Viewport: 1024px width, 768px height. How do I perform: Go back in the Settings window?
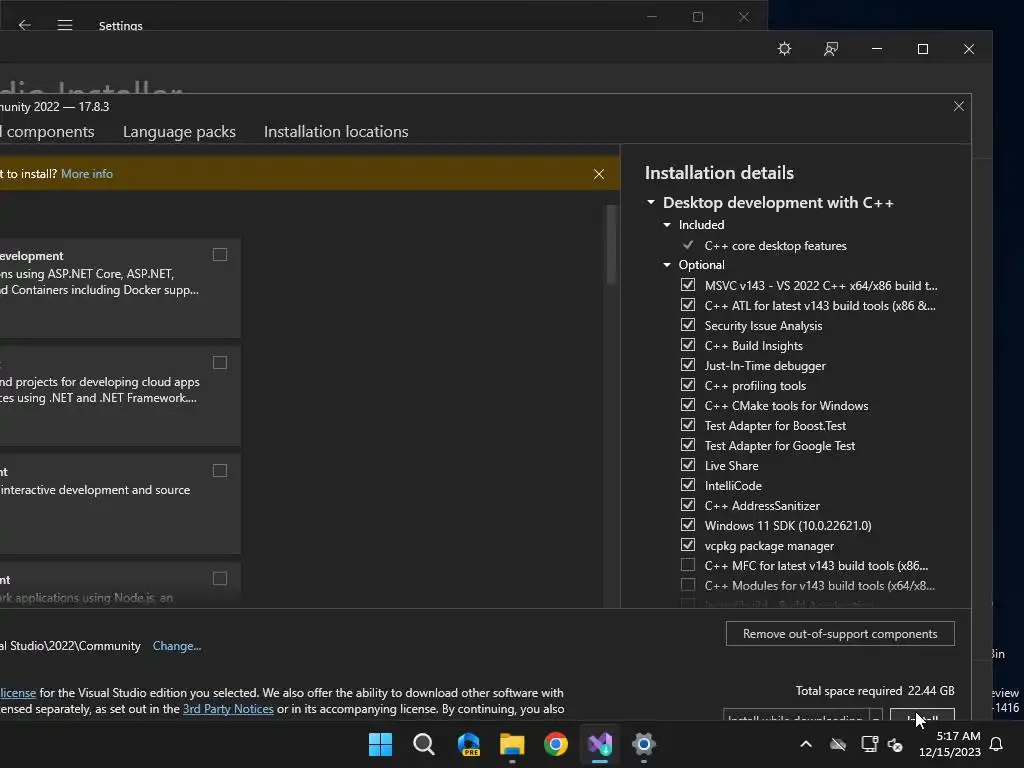25,25
